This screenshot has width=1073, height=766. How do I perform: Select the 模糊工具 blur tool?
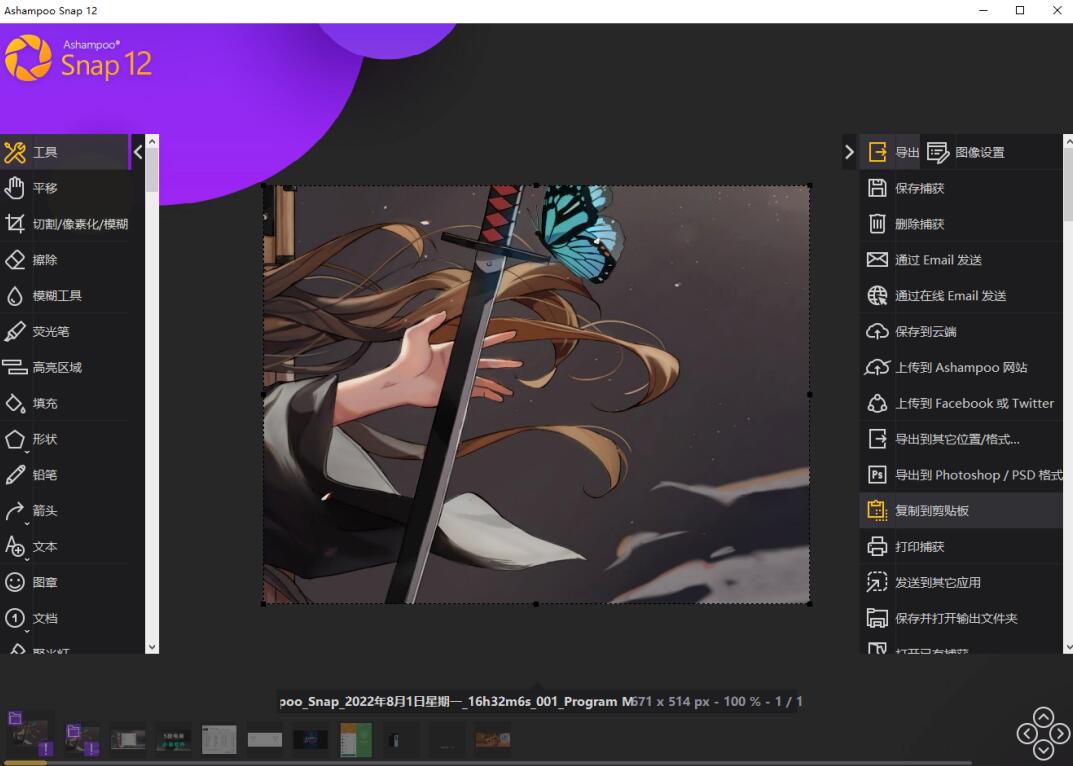(57, 296)
